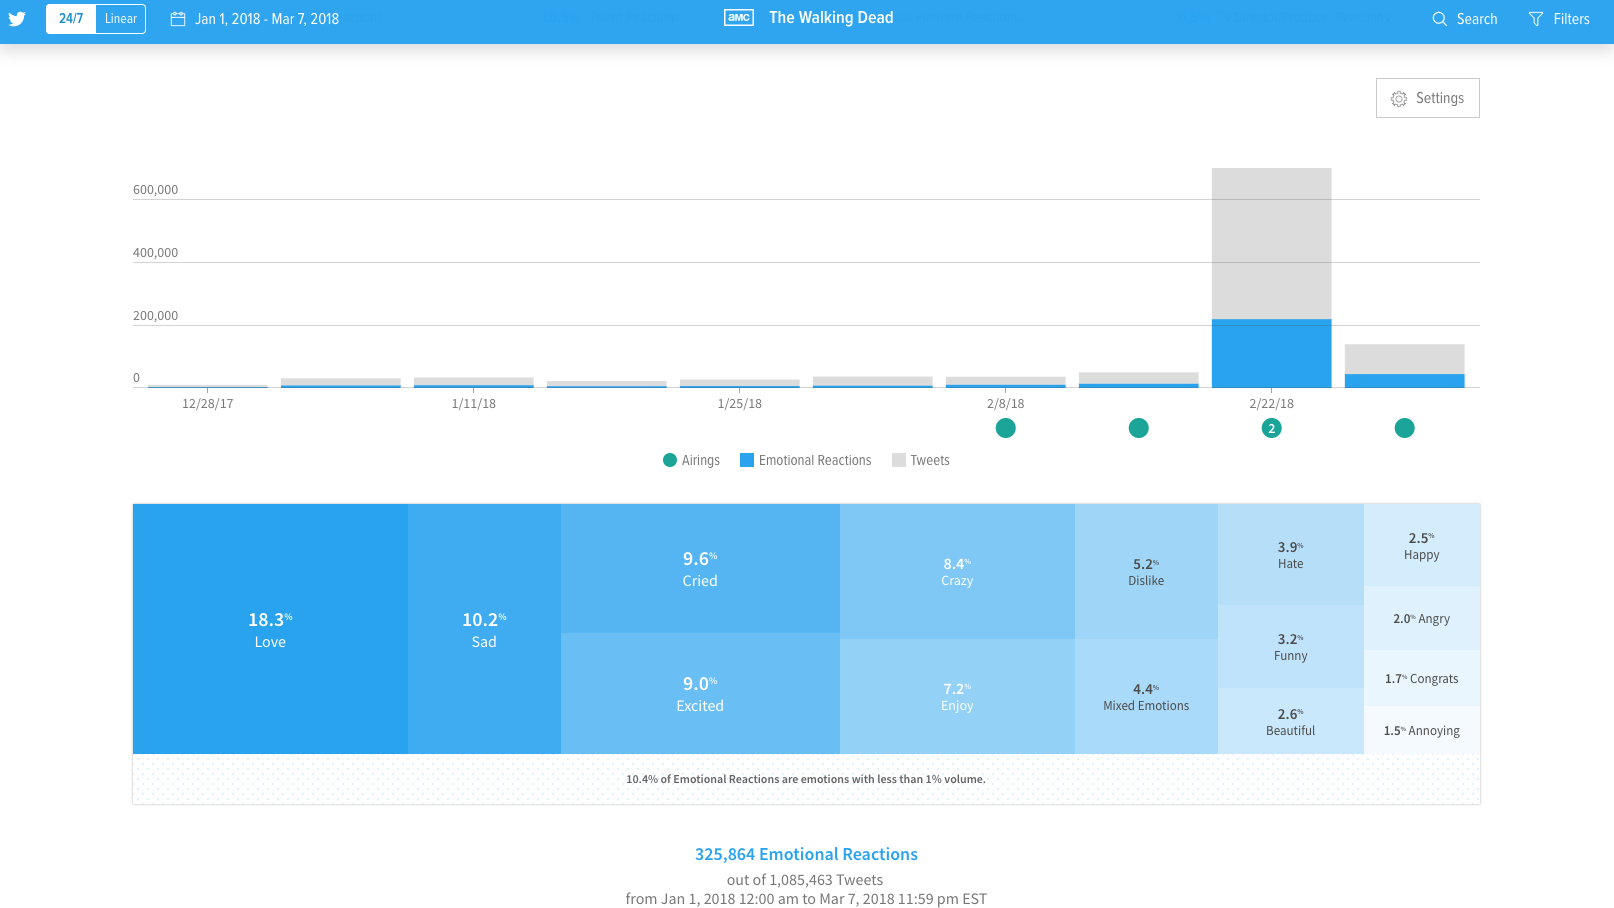Select the airing marker numbered 2
This screenshot has height=908, width=1614.
(x=1271, y=428)
